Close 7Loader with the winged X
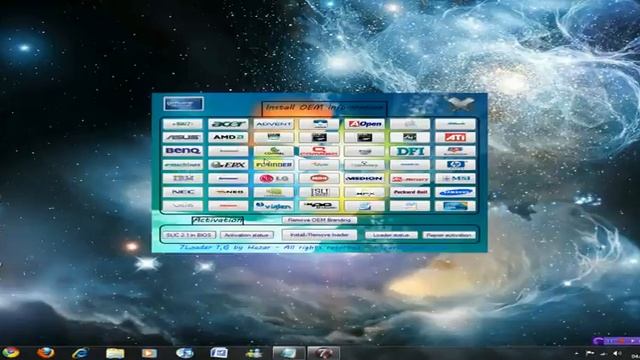Viewport: 640px width, 360px height. (461, 104)
